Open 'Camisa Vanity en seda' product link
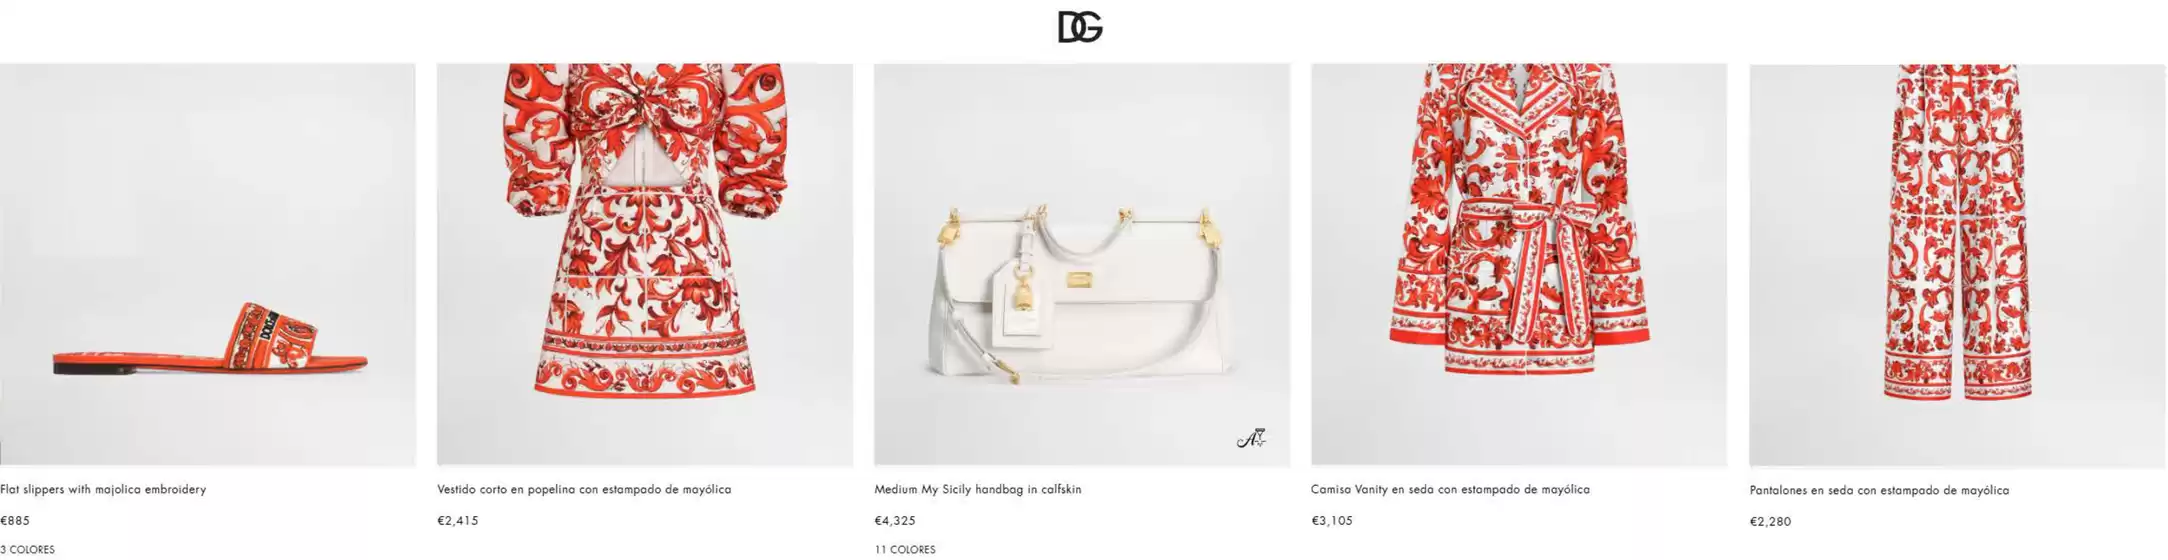Viewport: 2168px width, 560px height. 1450,490
